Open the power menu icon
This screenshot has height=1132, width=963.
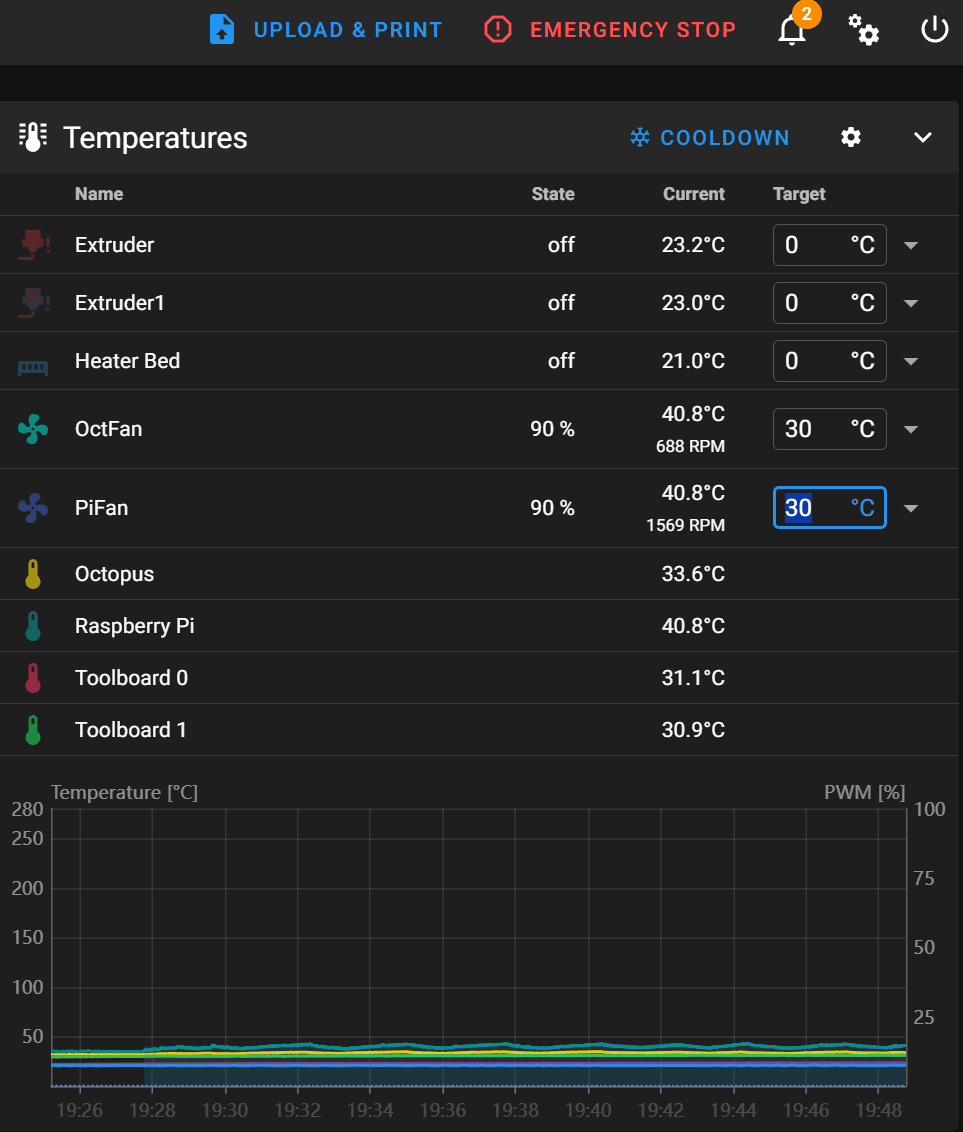[x=934, y=30]
